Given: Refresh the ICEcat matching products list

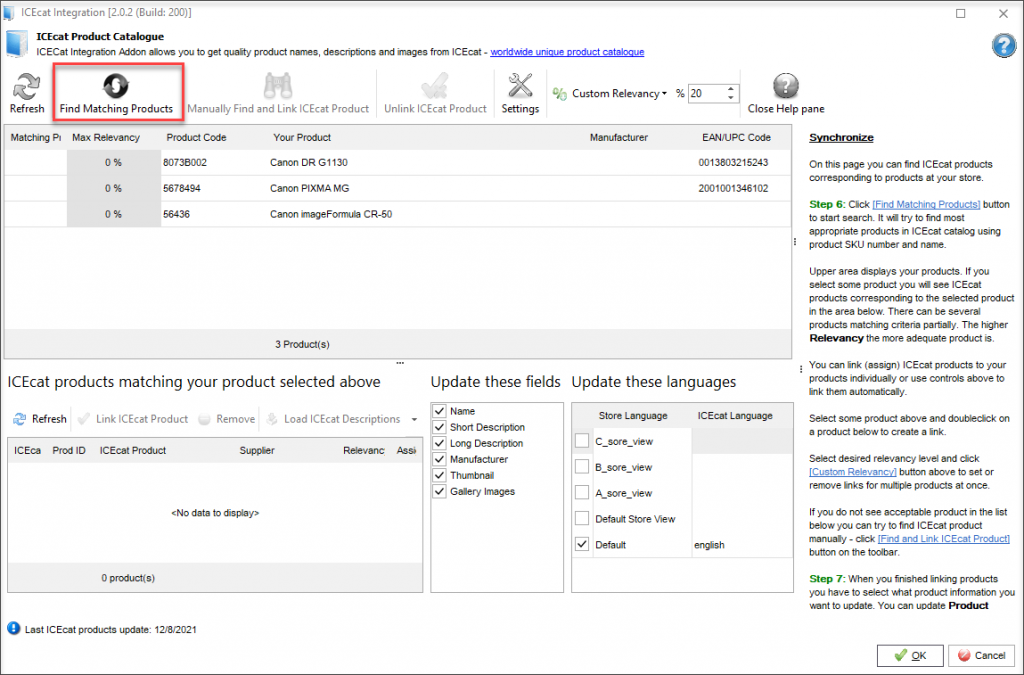Looking at the screenshot, I should (x=40, y=419).
